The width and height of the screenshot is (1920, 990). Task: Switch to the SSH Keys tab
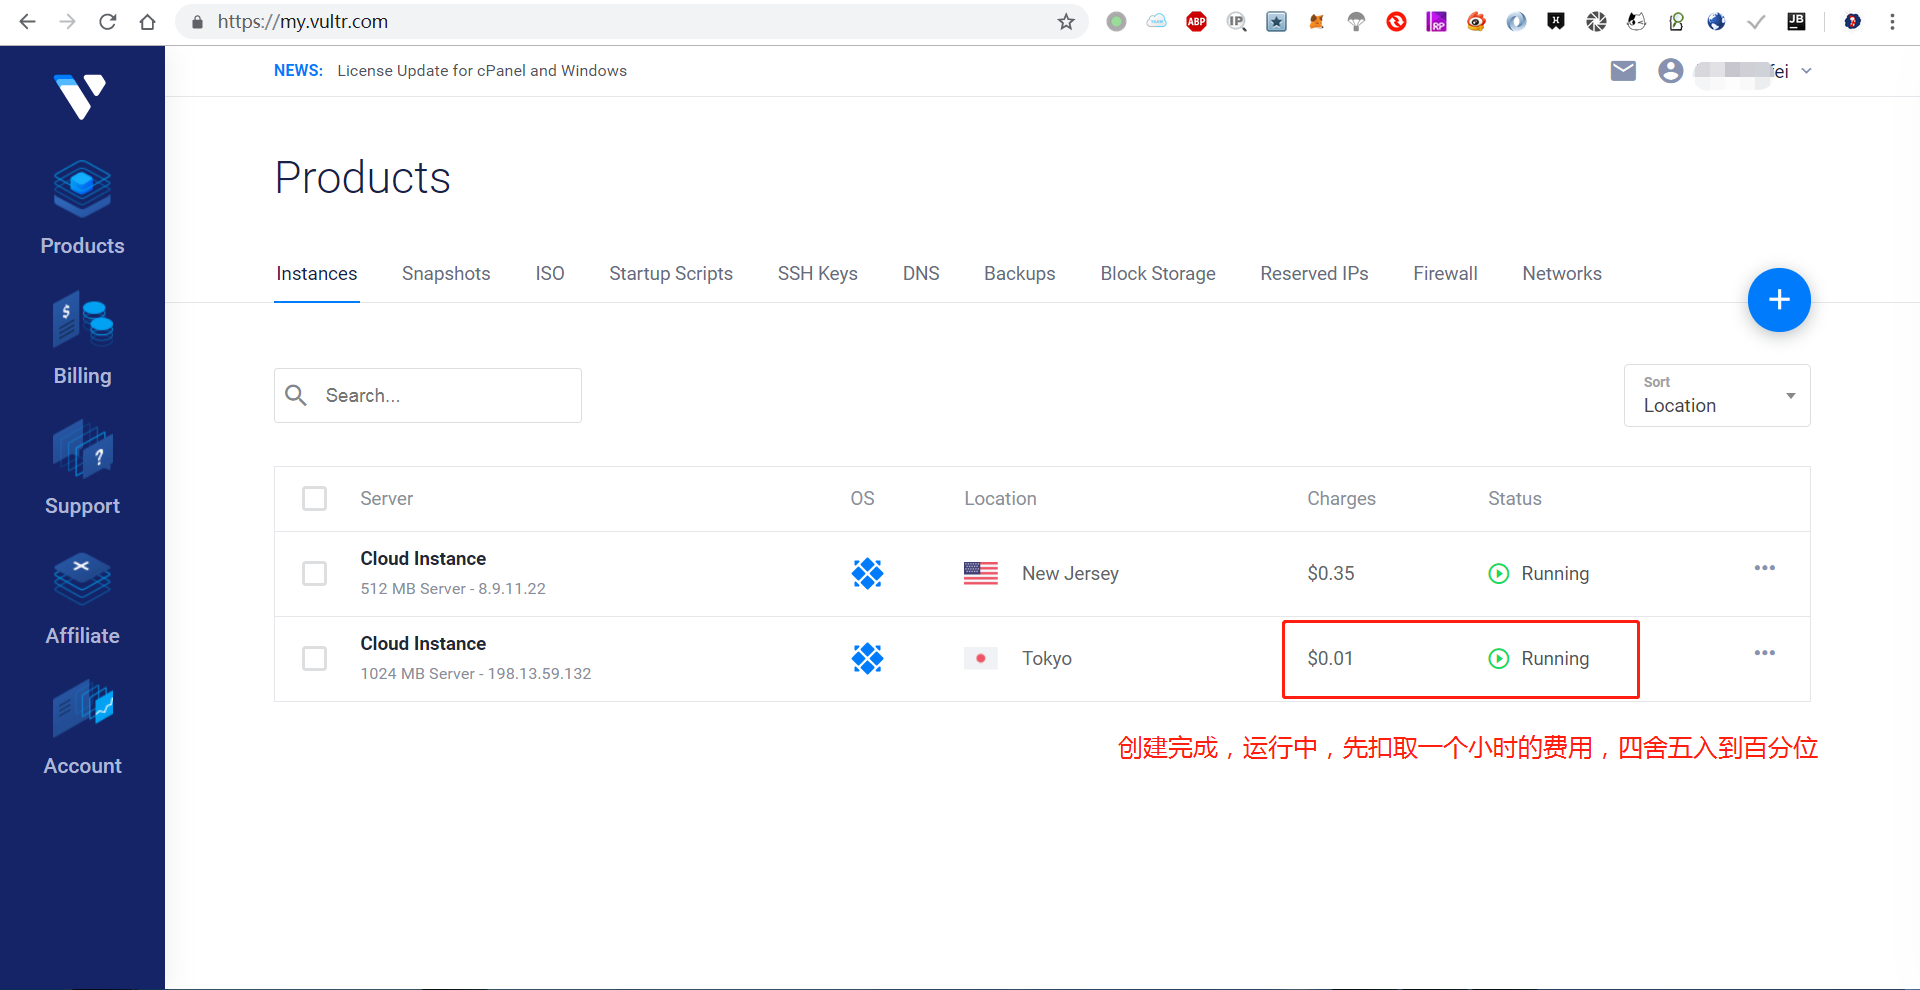[818, 274]
